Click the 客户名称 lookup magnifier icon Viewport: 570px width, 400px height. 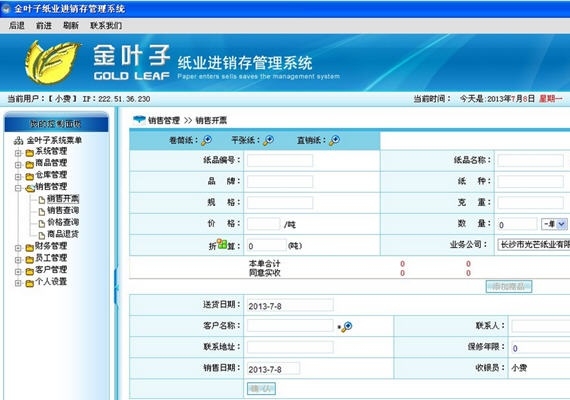point(346,326)
